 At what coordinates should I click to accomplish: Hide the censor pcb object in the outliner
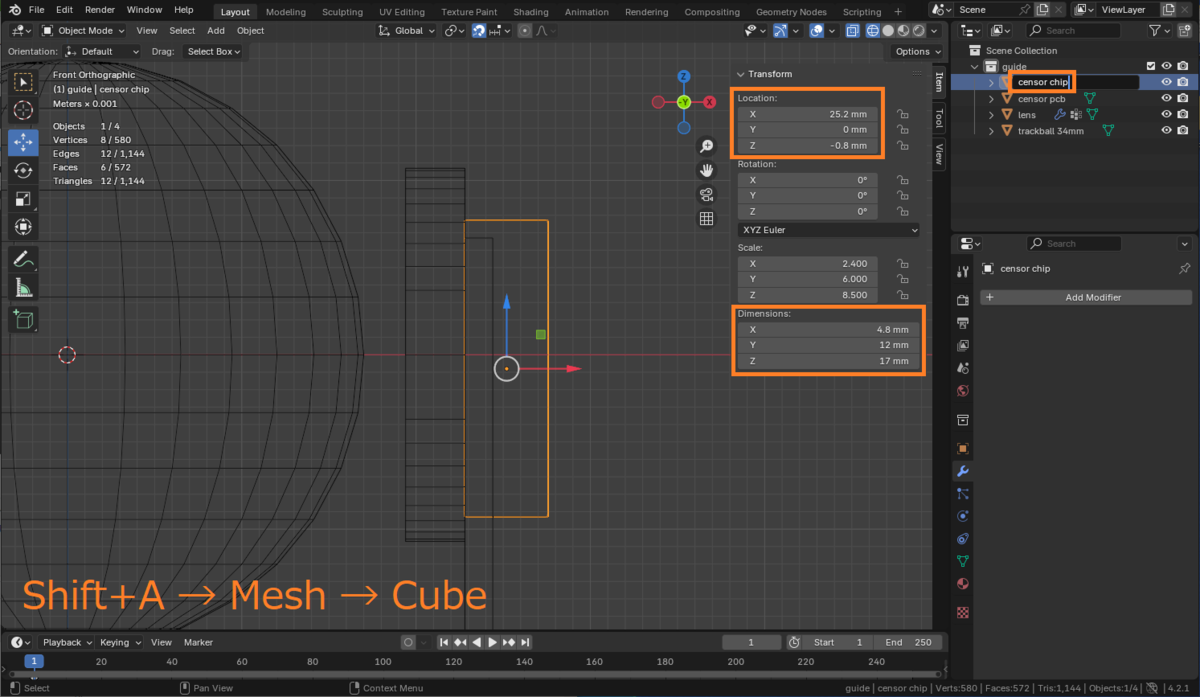[1166, 99]
